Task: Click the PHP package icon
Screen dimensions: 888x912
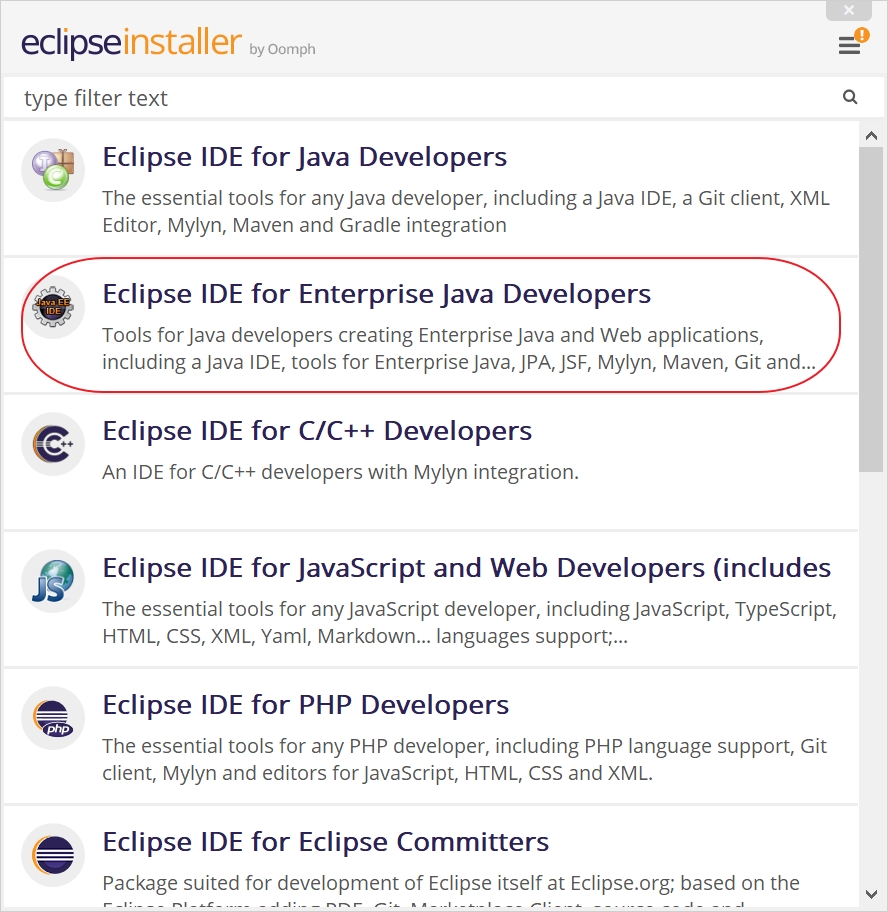Action: point(54,718)
